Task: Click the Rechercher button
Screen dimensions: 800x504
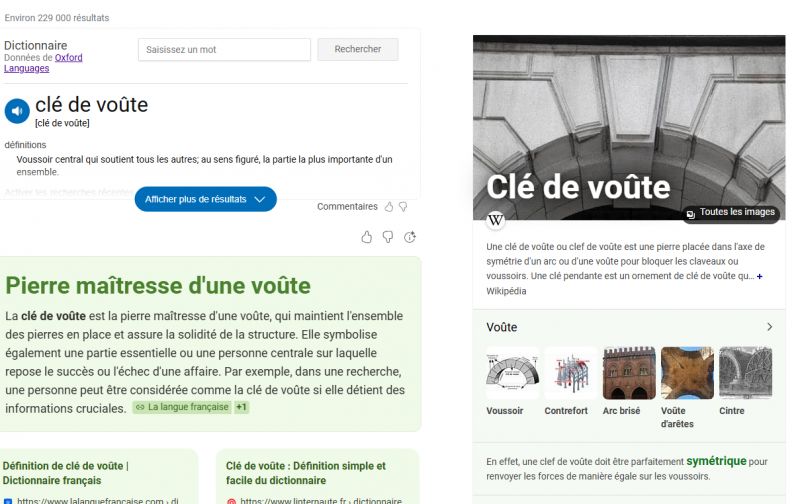Action: pos(358,49)
